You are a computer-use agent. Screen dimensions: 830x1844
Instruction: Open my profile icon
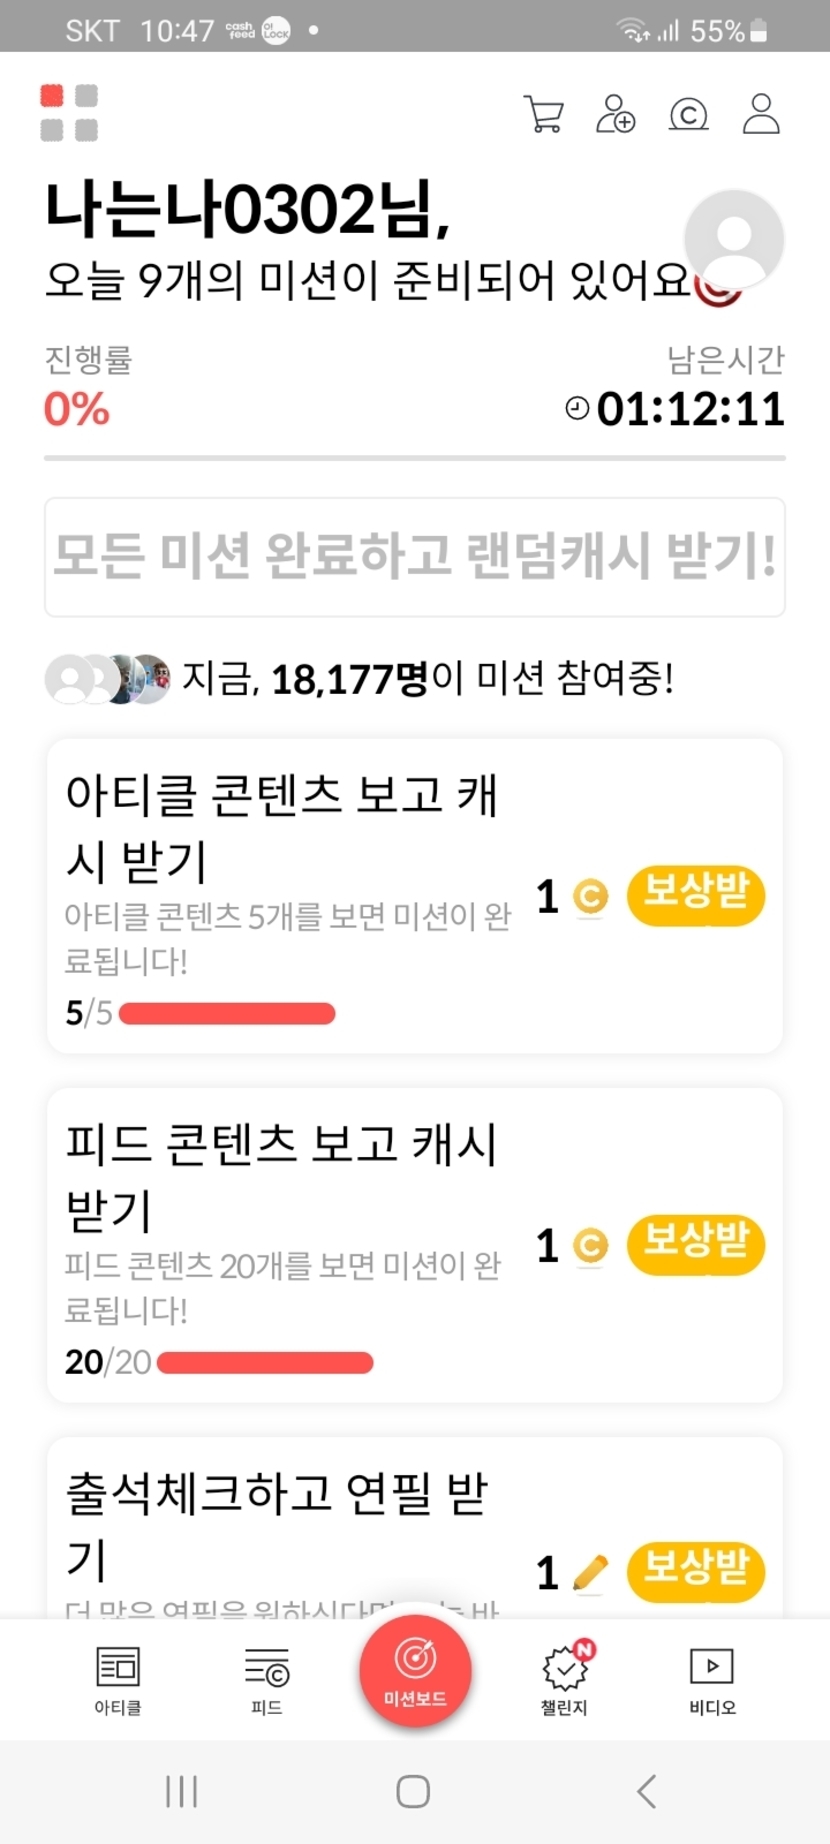761,114
